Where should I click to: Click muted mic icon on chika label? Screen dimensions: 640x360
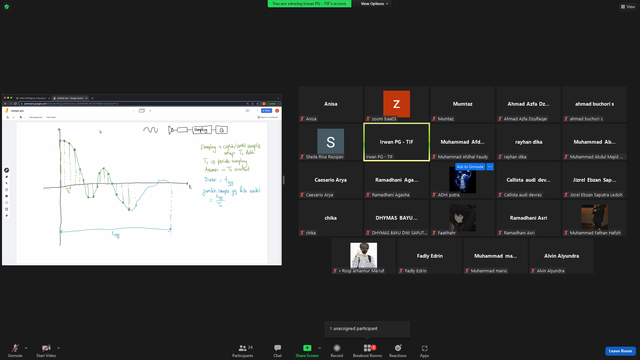[x=302, y=233]
